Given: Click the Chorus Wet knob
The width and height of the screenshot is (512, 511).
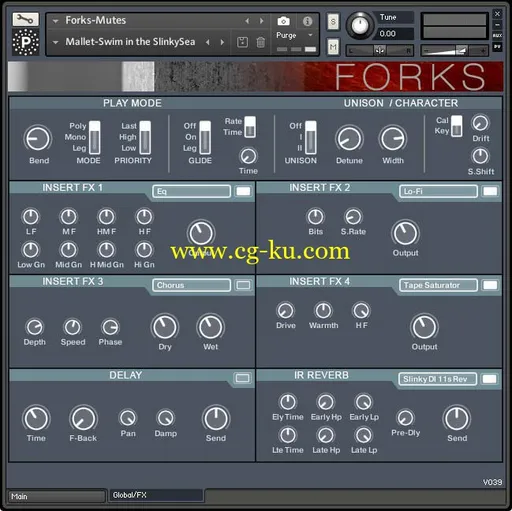Looking at the screenshot, I should [210, 327].
